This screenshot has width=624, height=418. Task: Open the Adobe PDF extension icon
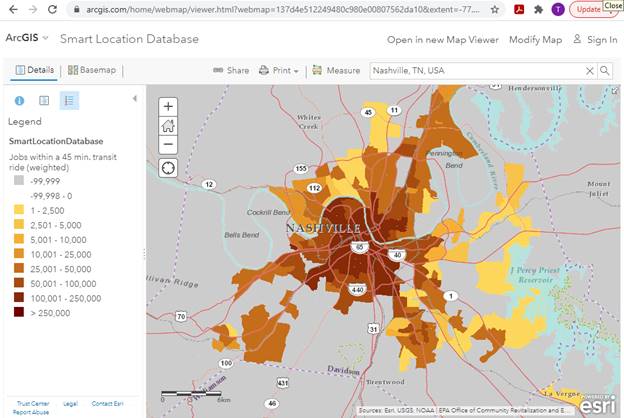(519, 9)
